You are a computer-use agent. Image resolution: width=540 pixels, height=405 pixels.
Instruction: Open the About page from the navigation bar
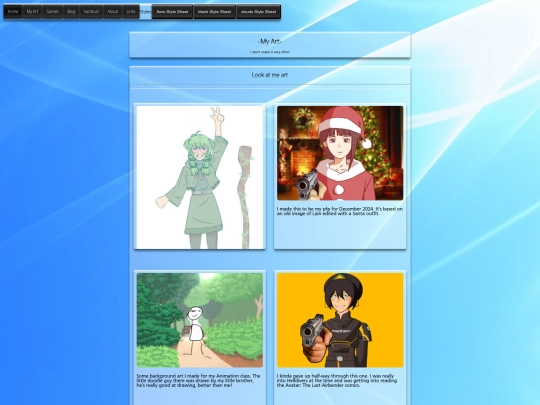pyautogui.click(x=113, y=11)
